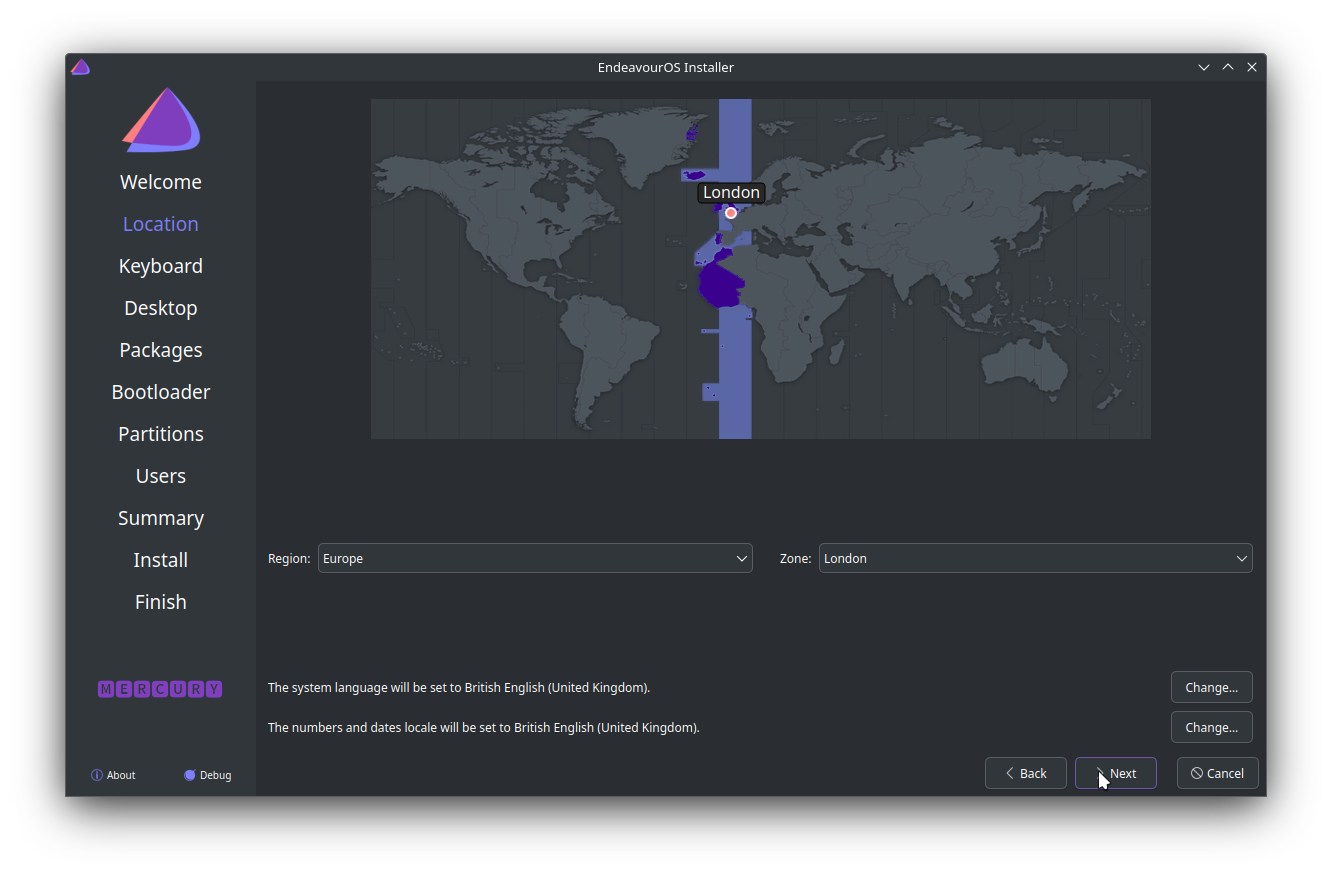
Task: Select the Partitions step in the sidebar
Action: (x=161, y=434)
